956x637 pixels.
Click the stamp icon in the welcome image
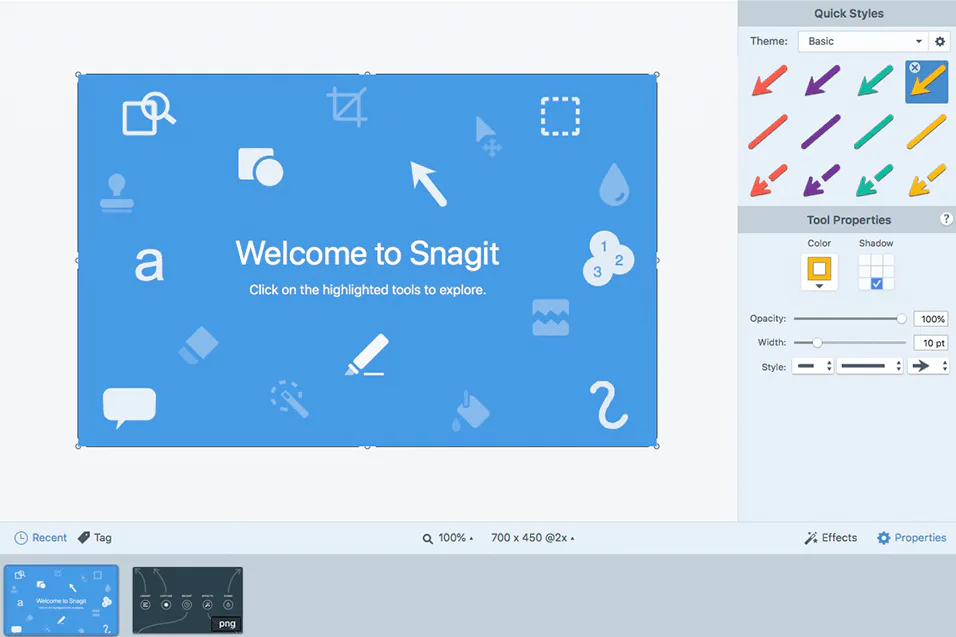pyautogui.click(x=119, y=190)
